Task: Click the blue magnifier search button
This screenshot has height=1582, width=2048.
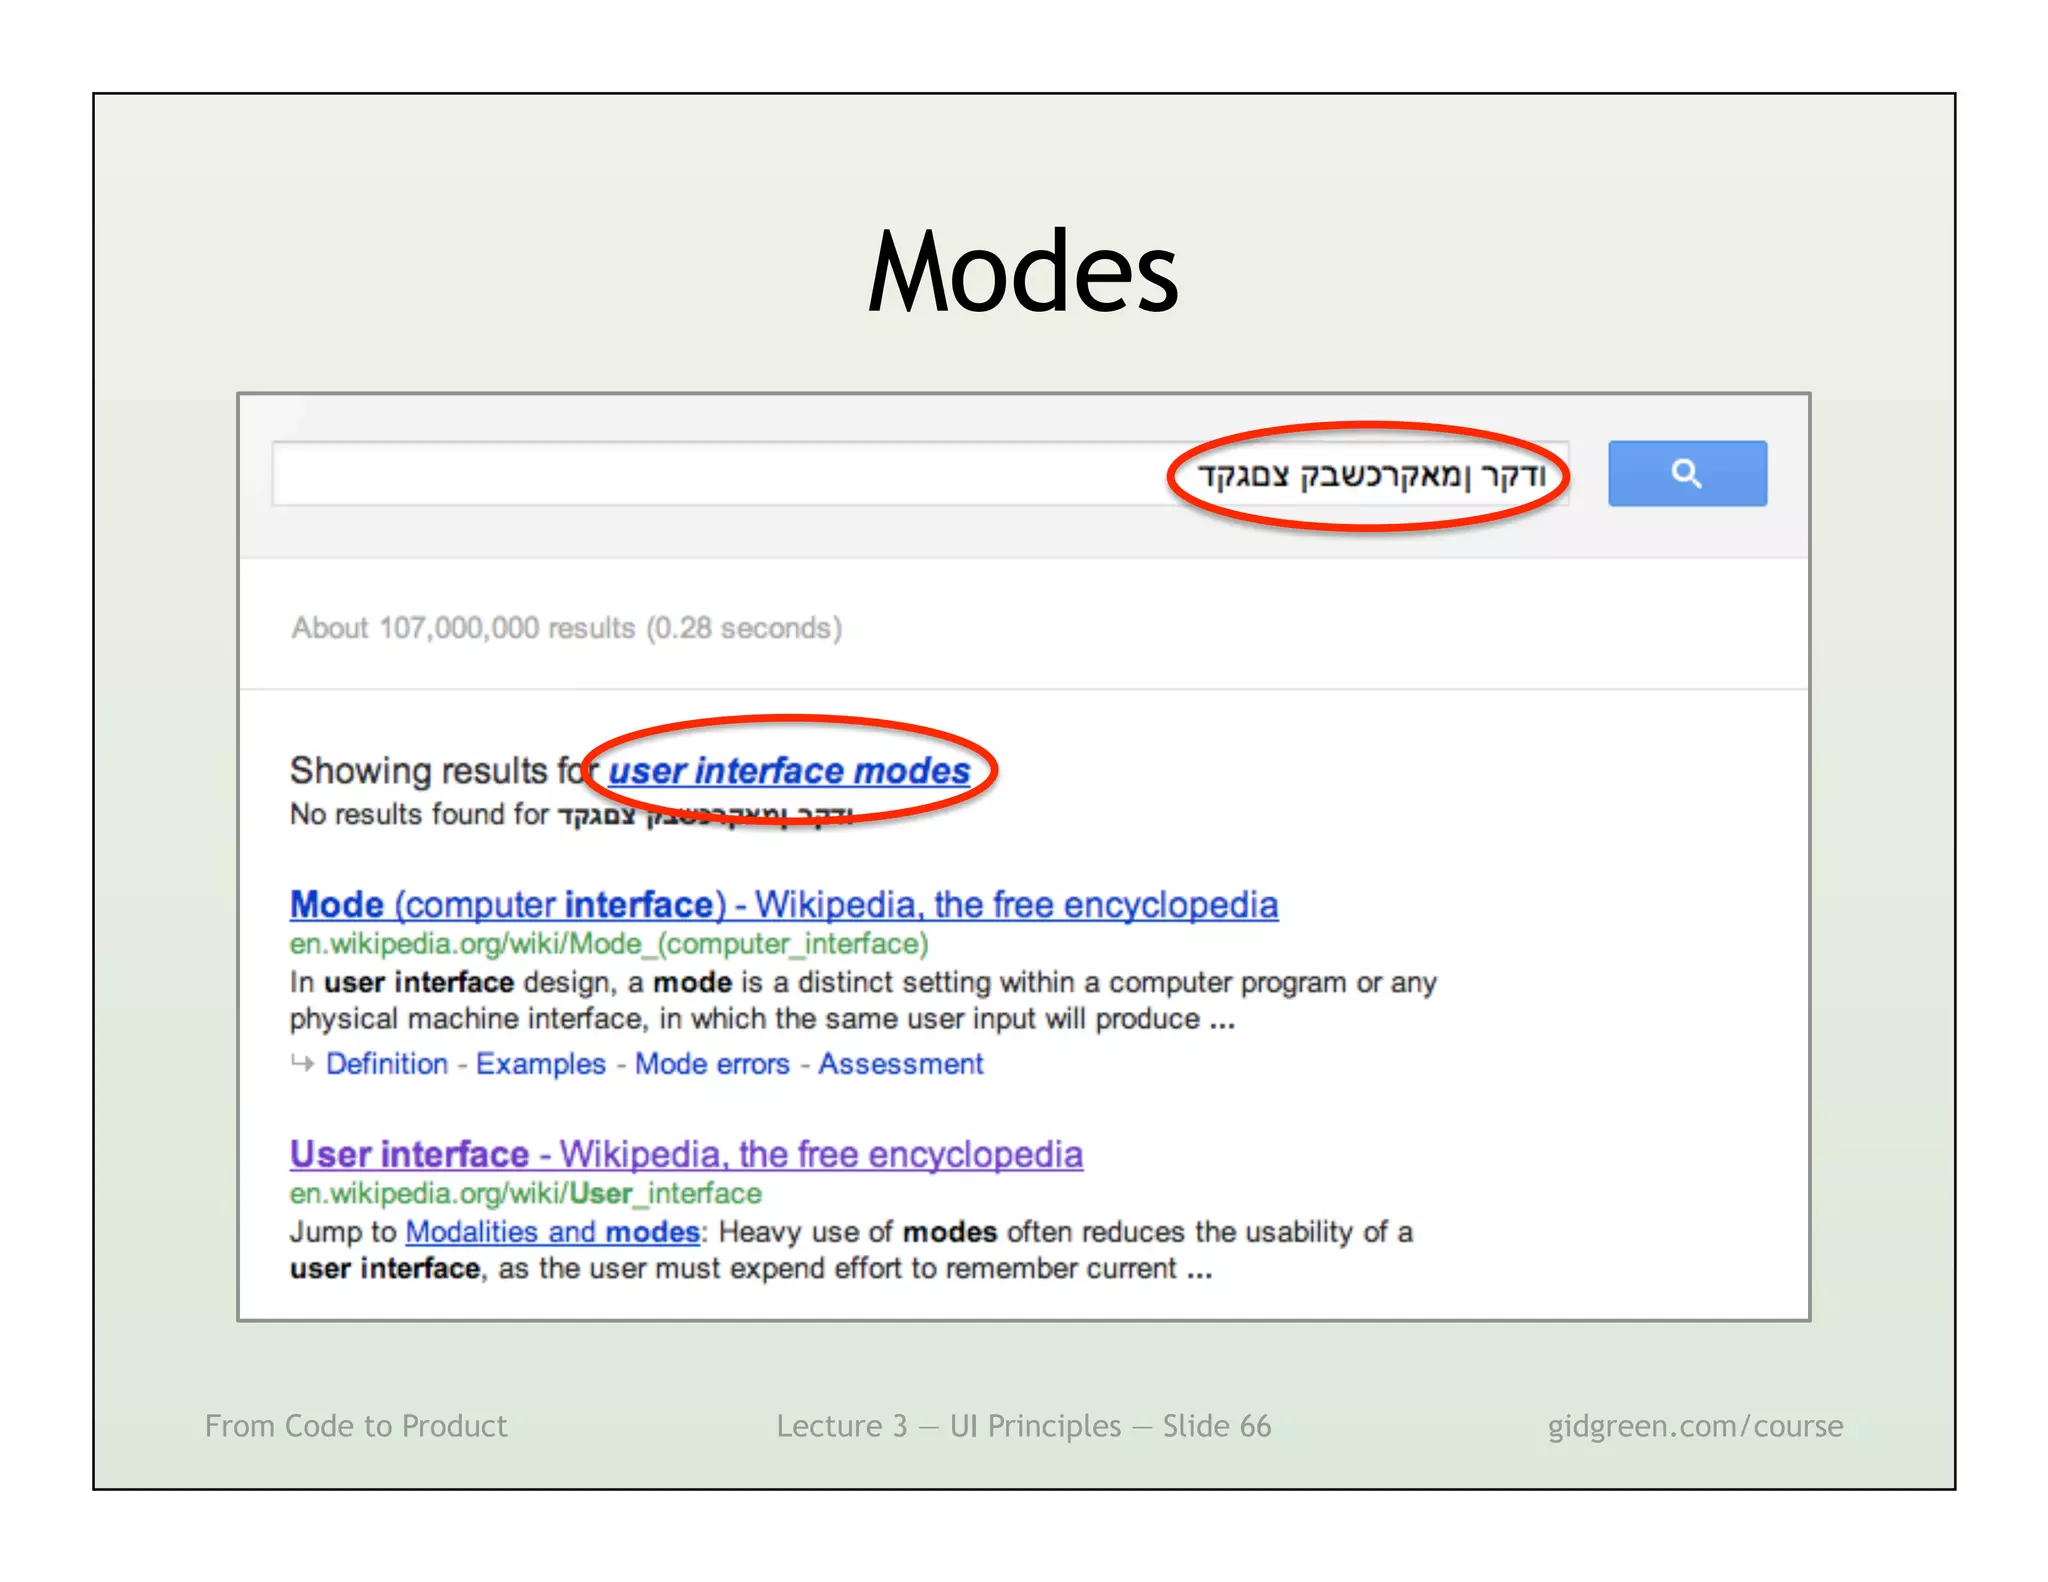Action: (x=1687, y=473)
